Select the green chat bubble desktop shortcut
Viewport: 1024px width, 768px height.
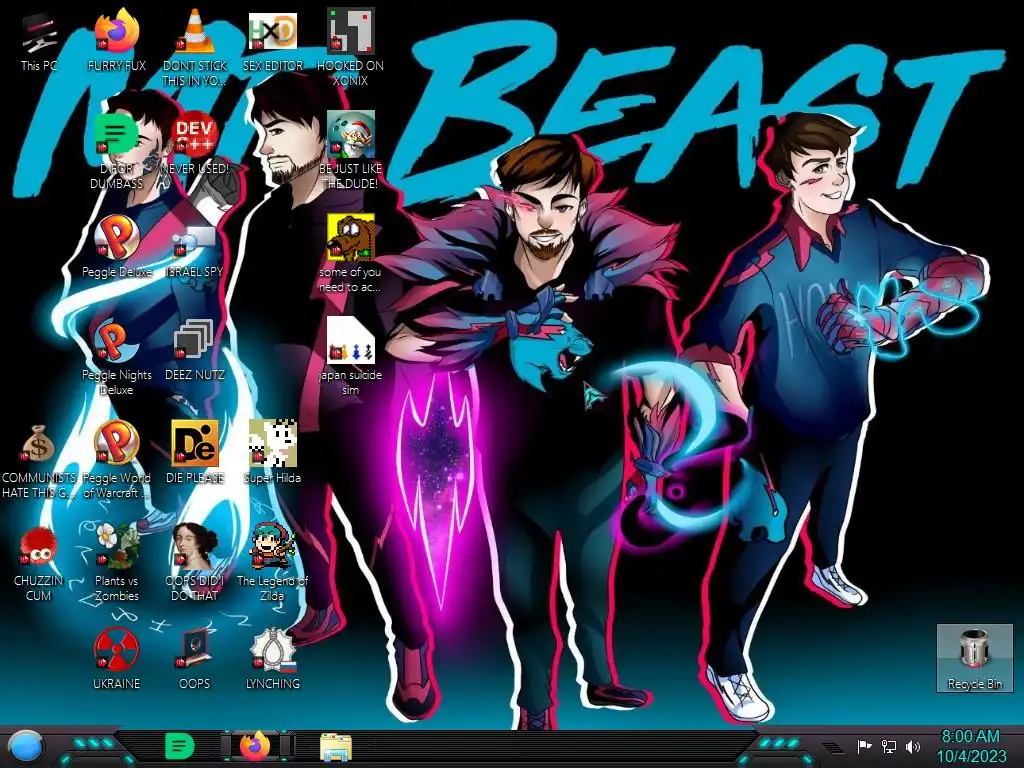[116, 150]
